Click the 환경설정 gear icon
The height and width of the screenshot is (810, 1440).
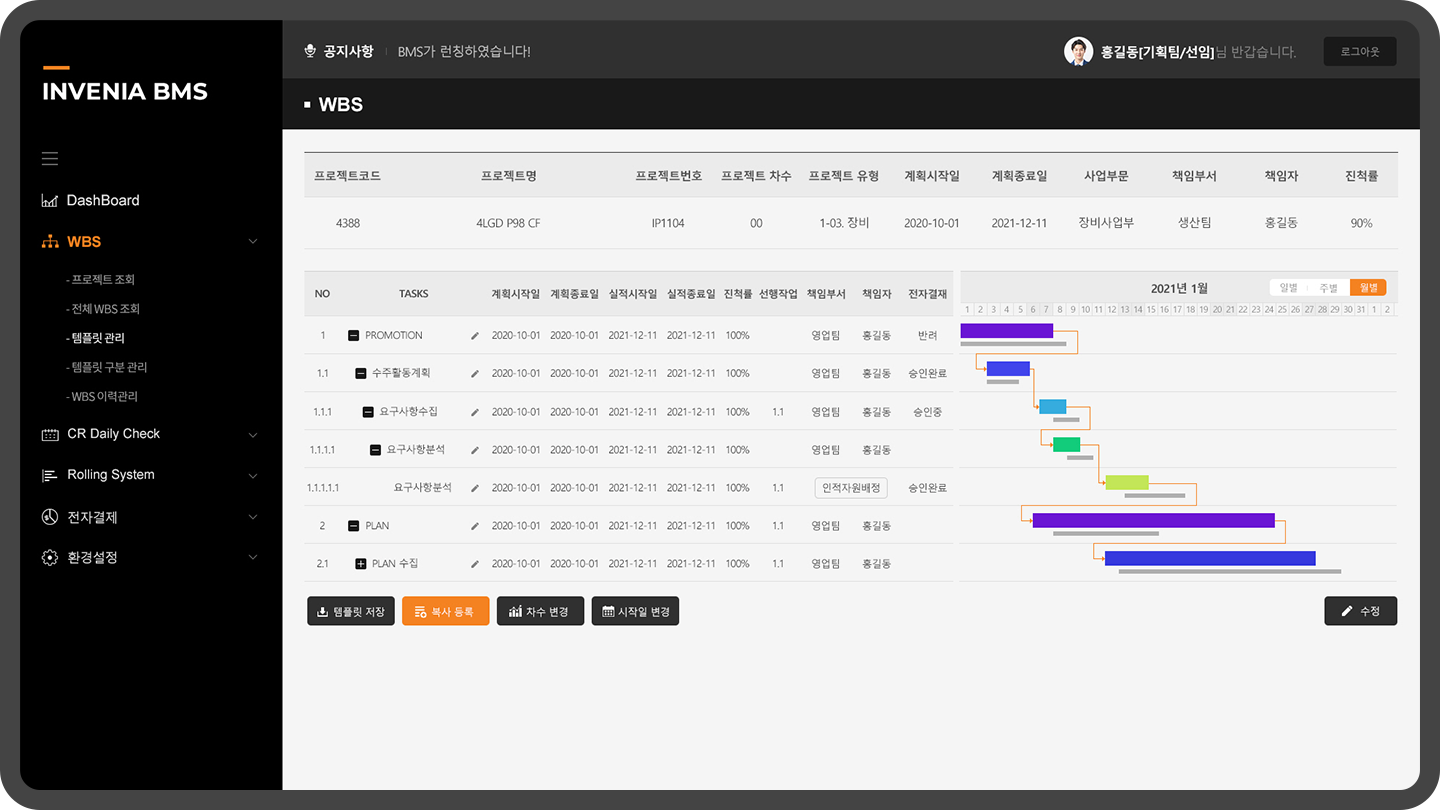point(50,558)
